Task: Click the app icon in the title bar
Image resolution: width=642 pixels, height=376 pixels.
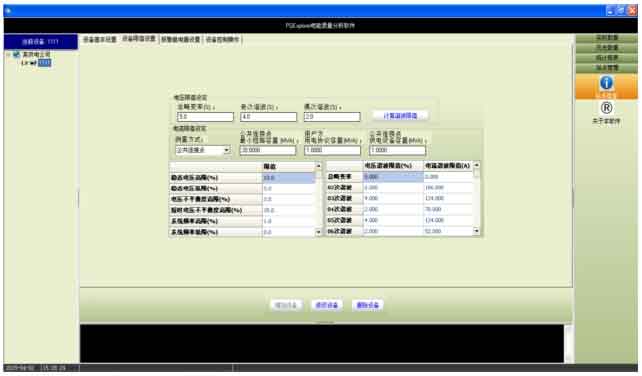Action: point(9,11)
